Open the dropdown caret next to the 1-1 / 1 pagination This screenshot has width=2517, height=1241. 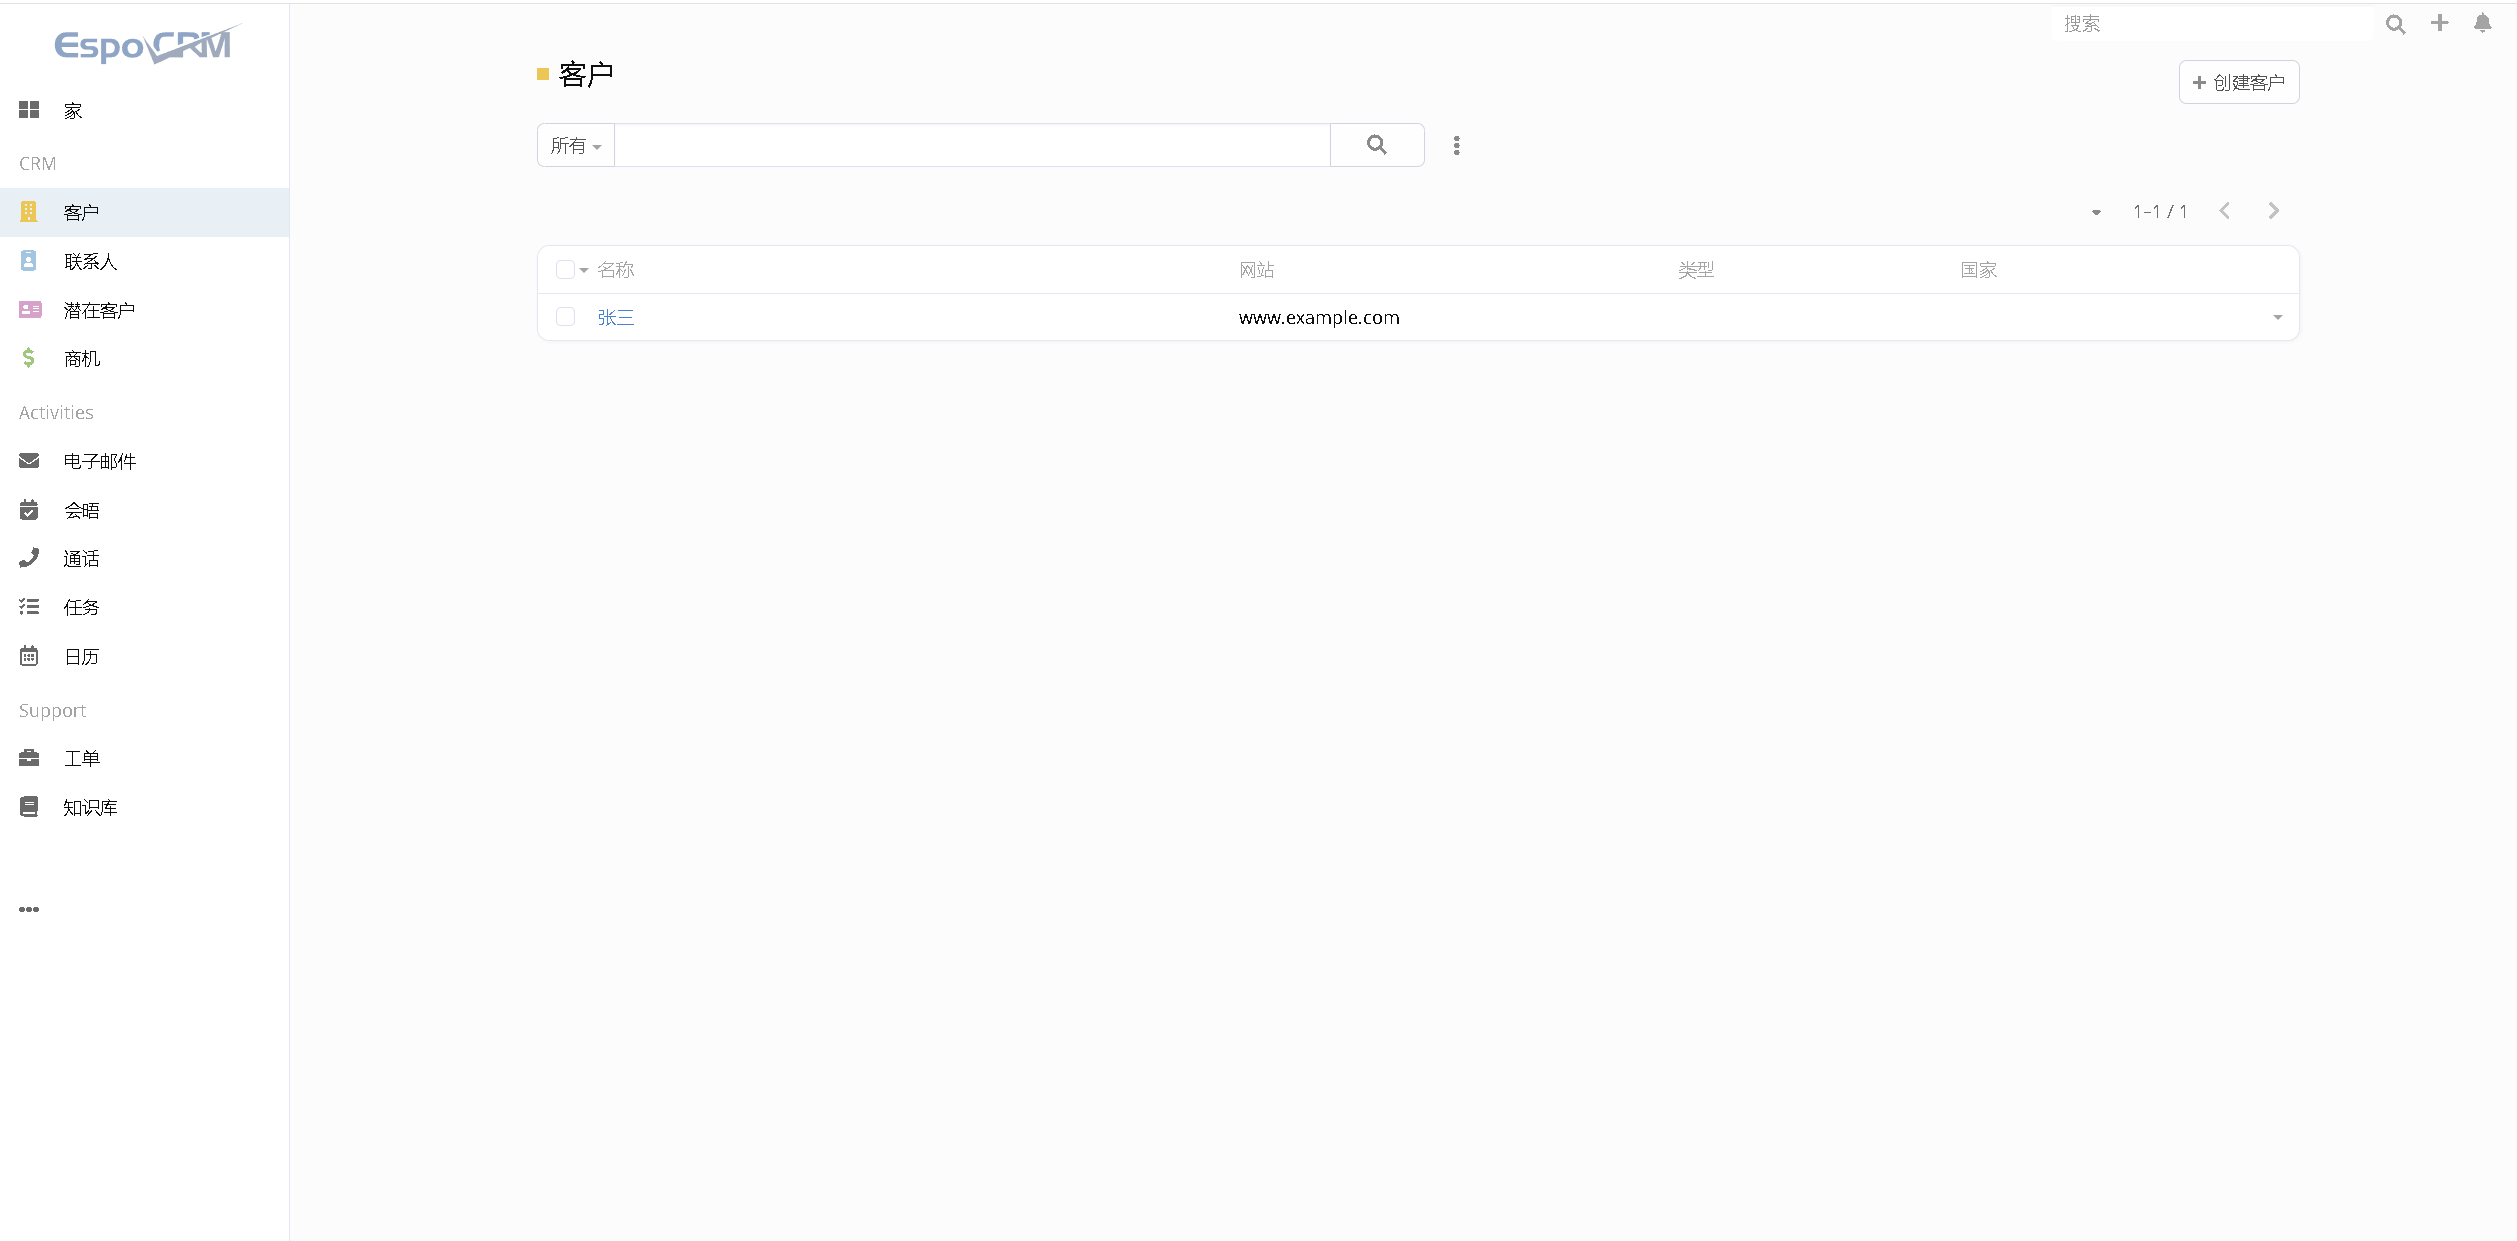(2096, 212)
